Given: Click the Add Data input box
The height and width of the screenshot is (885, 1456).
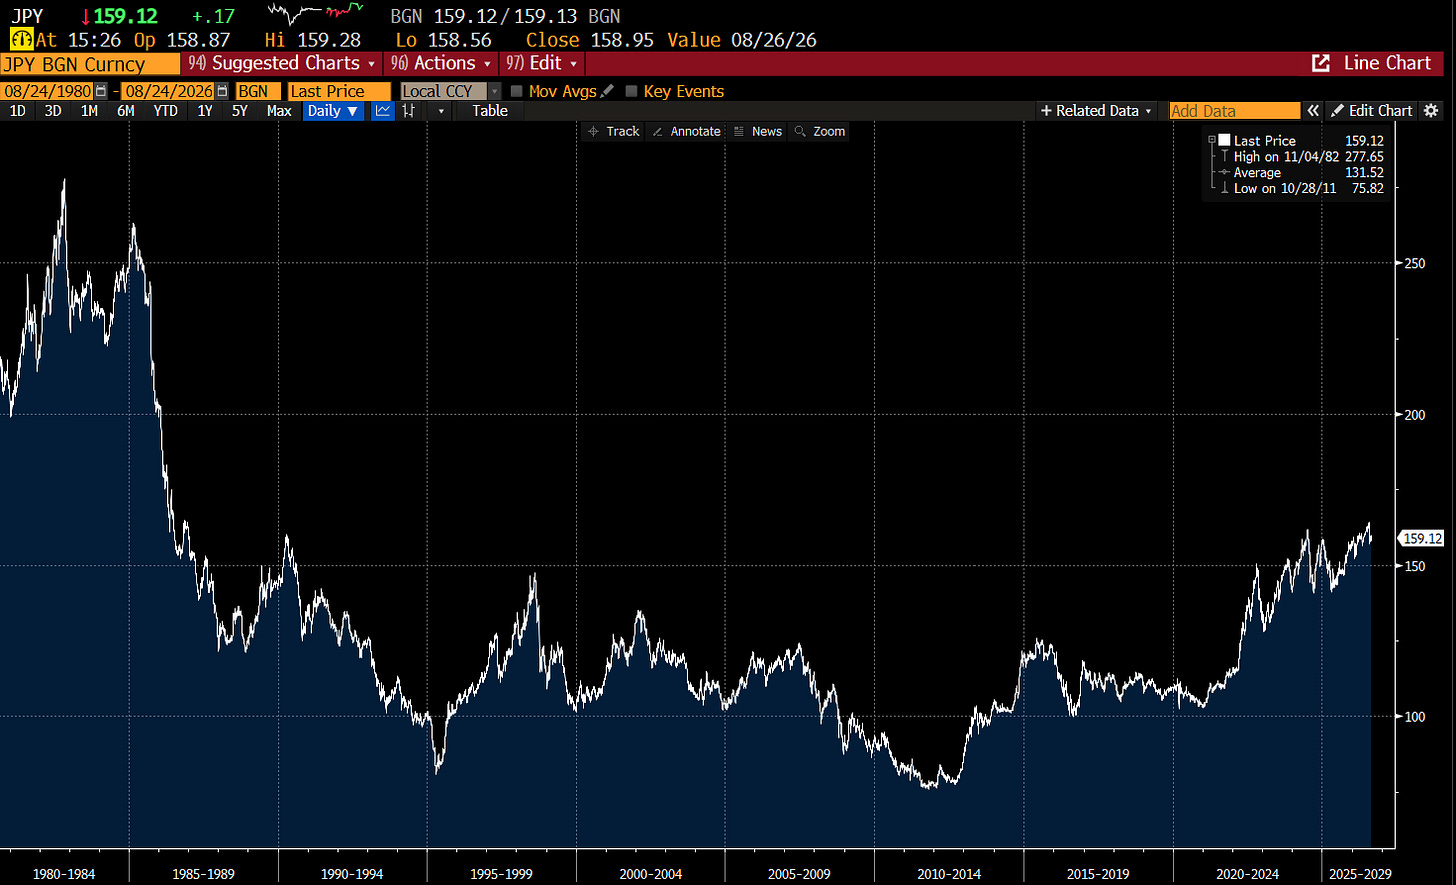Looking at the screenshot, I should [x=1235, y=111].
